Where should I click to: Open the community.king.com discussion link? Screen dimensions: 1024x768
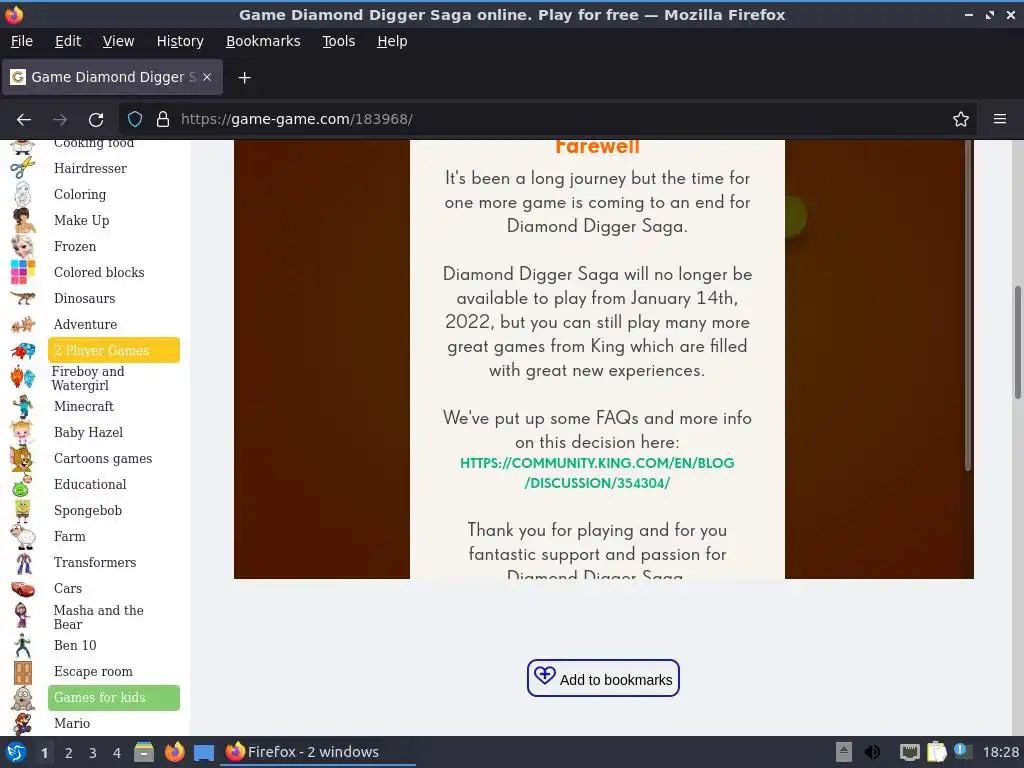click(597, 473)
